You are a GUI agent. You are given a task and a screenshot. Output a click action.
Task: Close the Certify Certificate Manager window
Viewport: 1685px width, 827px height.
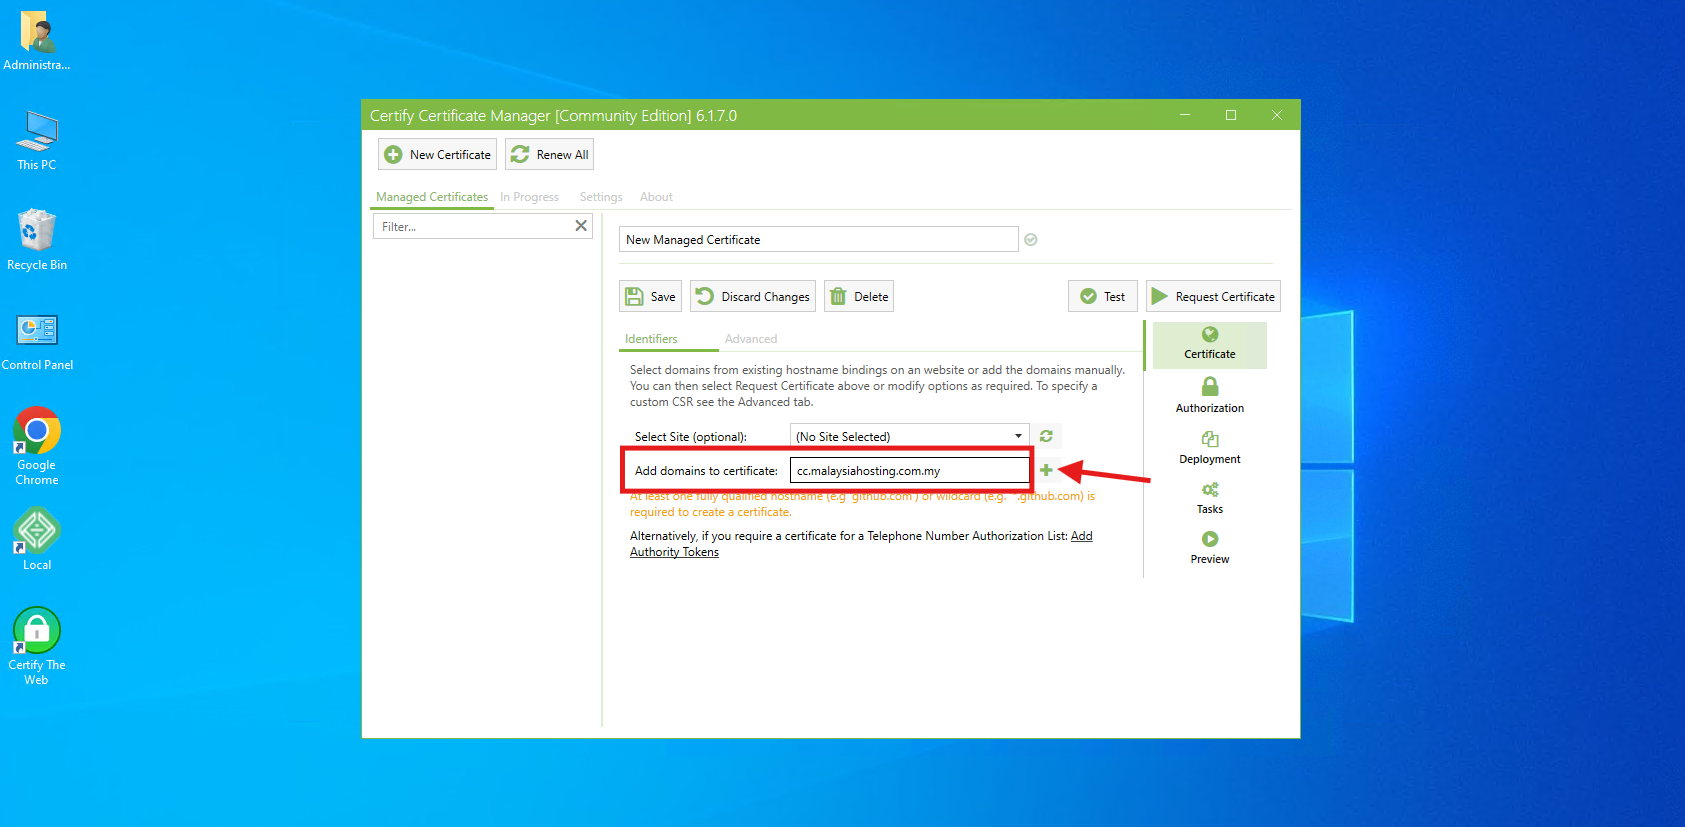click(1277, 115)
